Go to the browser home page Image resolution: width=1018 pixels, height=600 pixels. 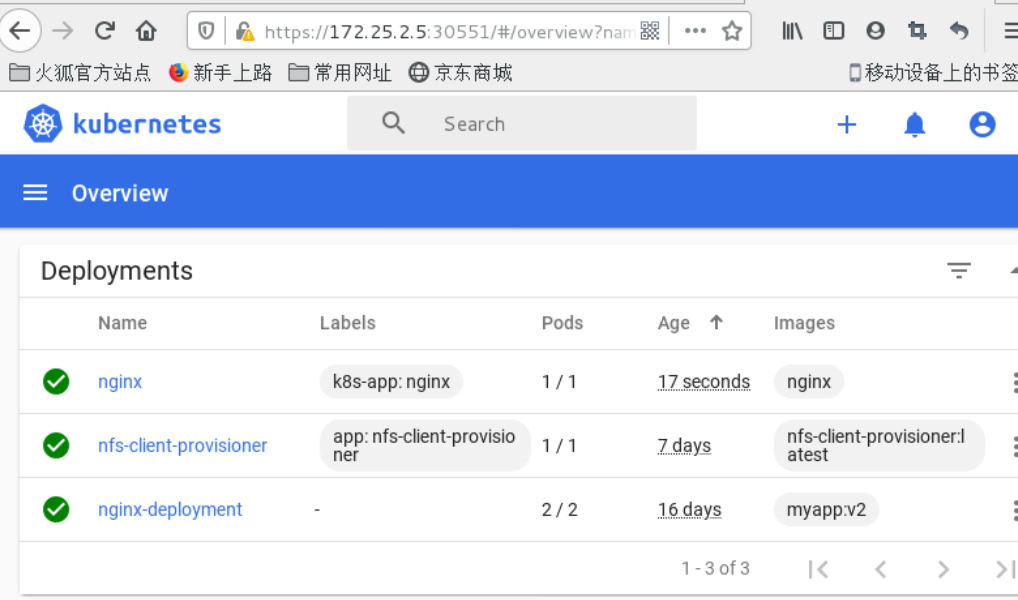(x=146, y=31)
